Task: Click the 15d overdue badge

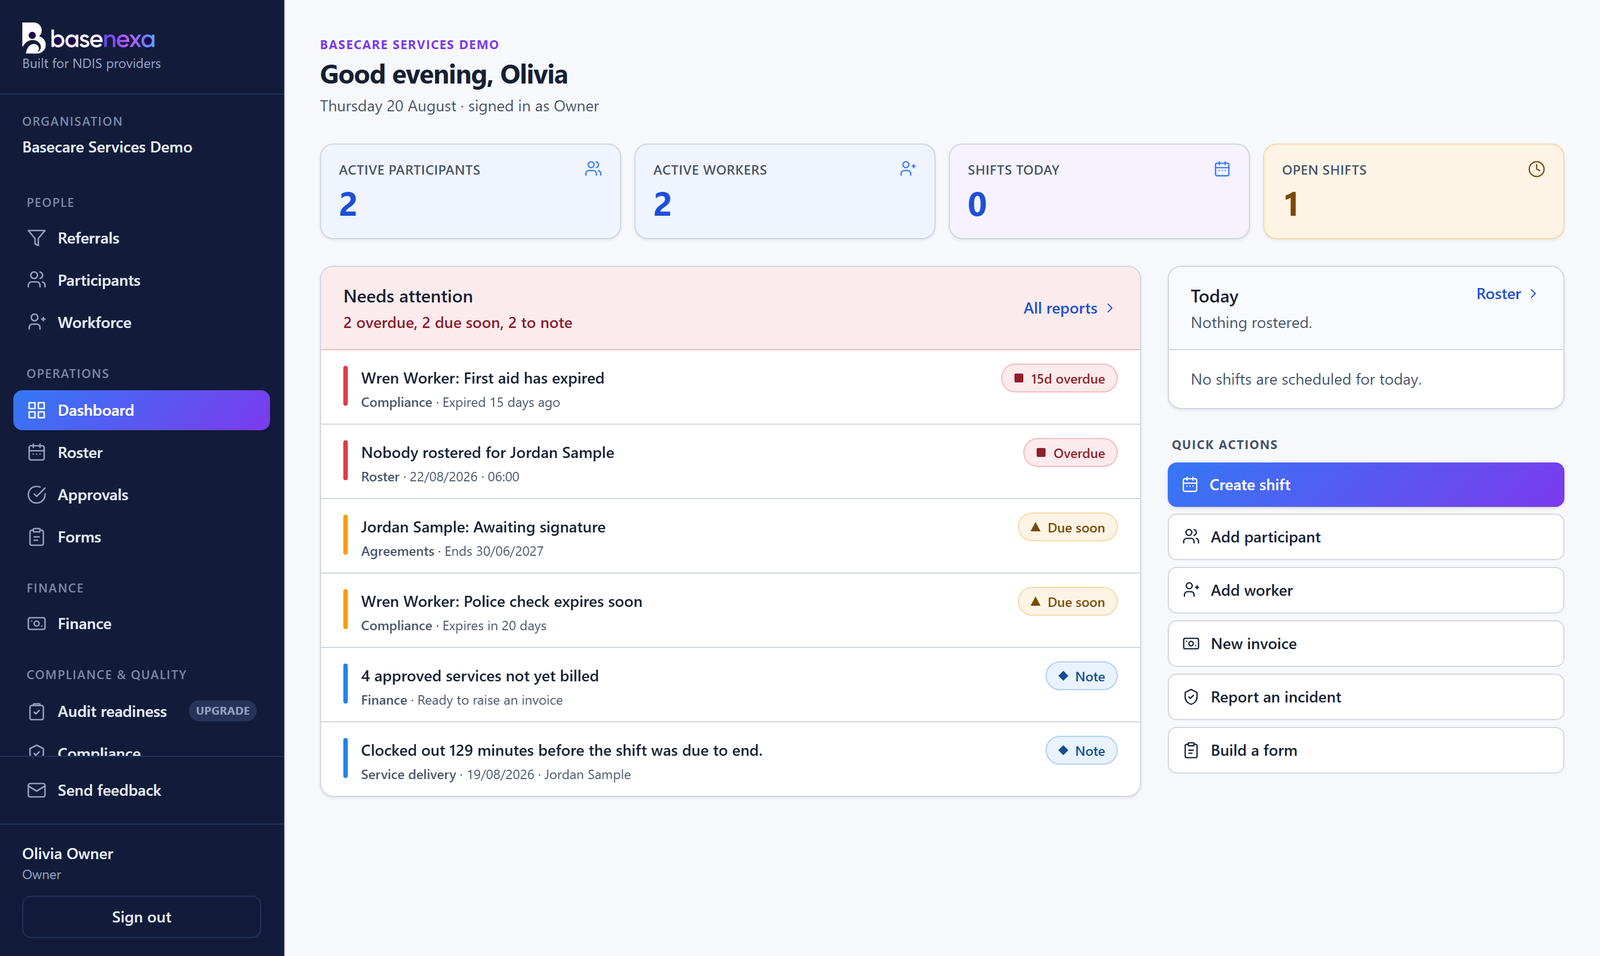Action: [x=1059, y=379]
